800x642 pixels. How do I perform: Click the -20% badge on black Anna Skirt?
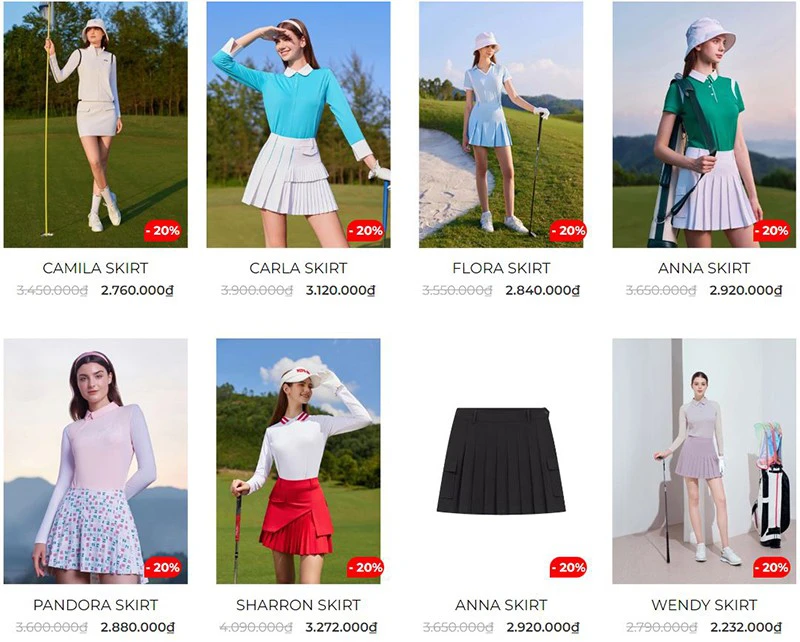click(x=568, y=567)
